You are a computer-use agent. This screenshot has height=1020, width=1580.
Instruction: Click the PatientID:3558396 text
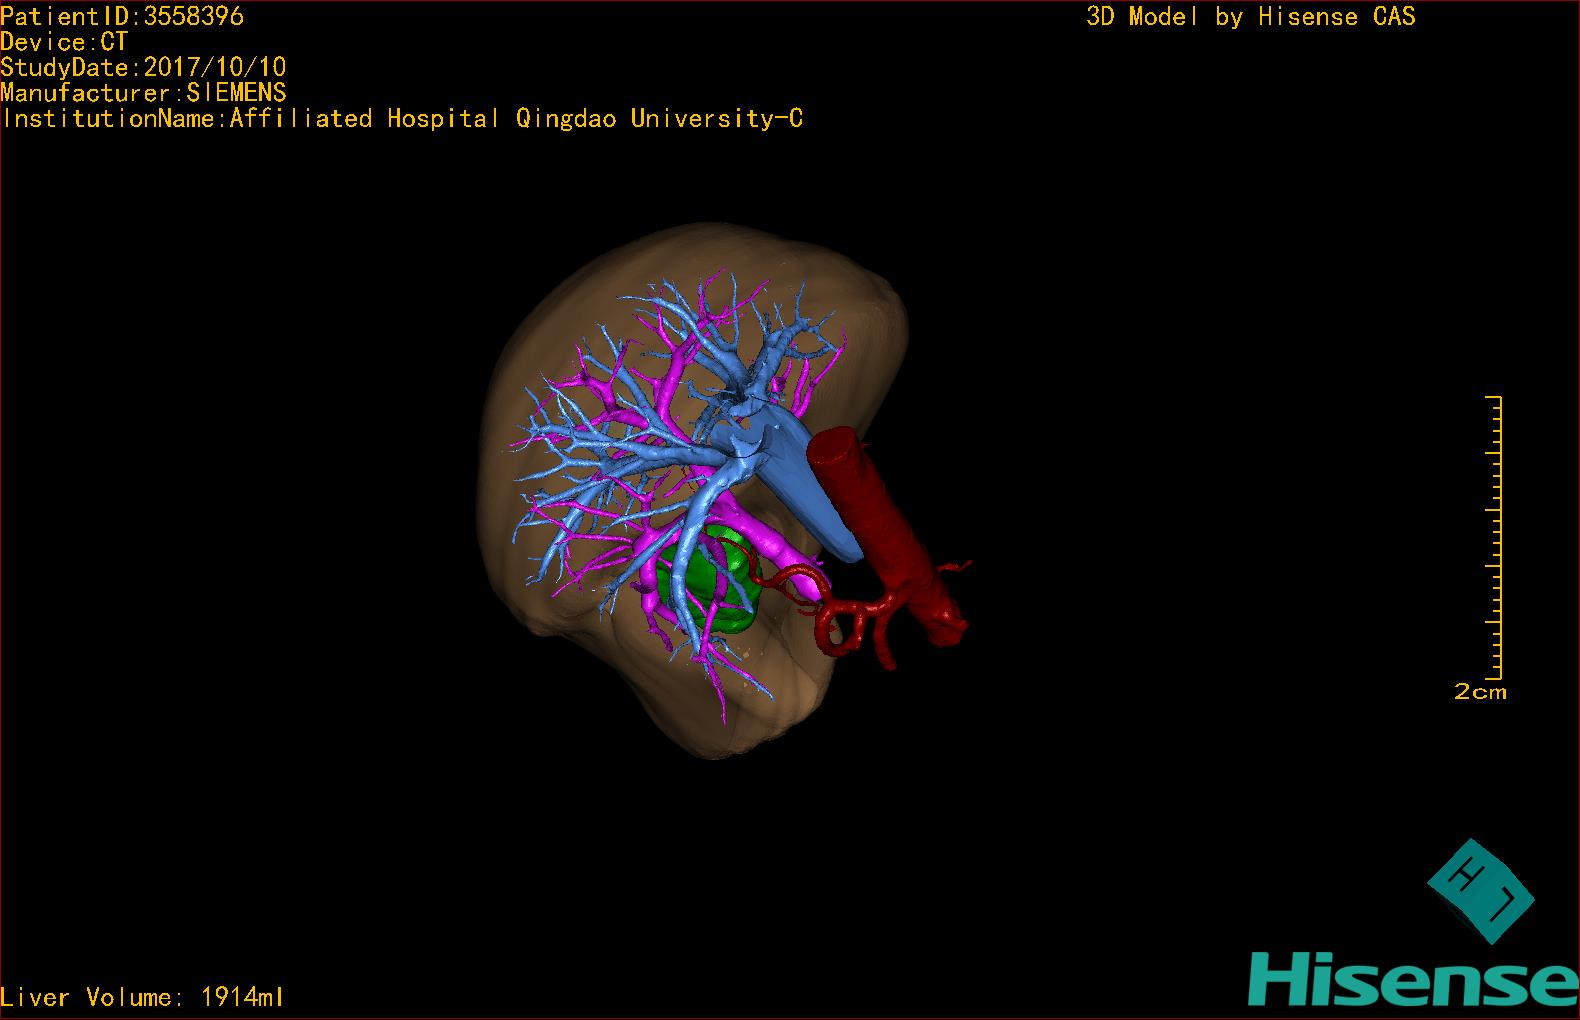[x=122, y=16]
